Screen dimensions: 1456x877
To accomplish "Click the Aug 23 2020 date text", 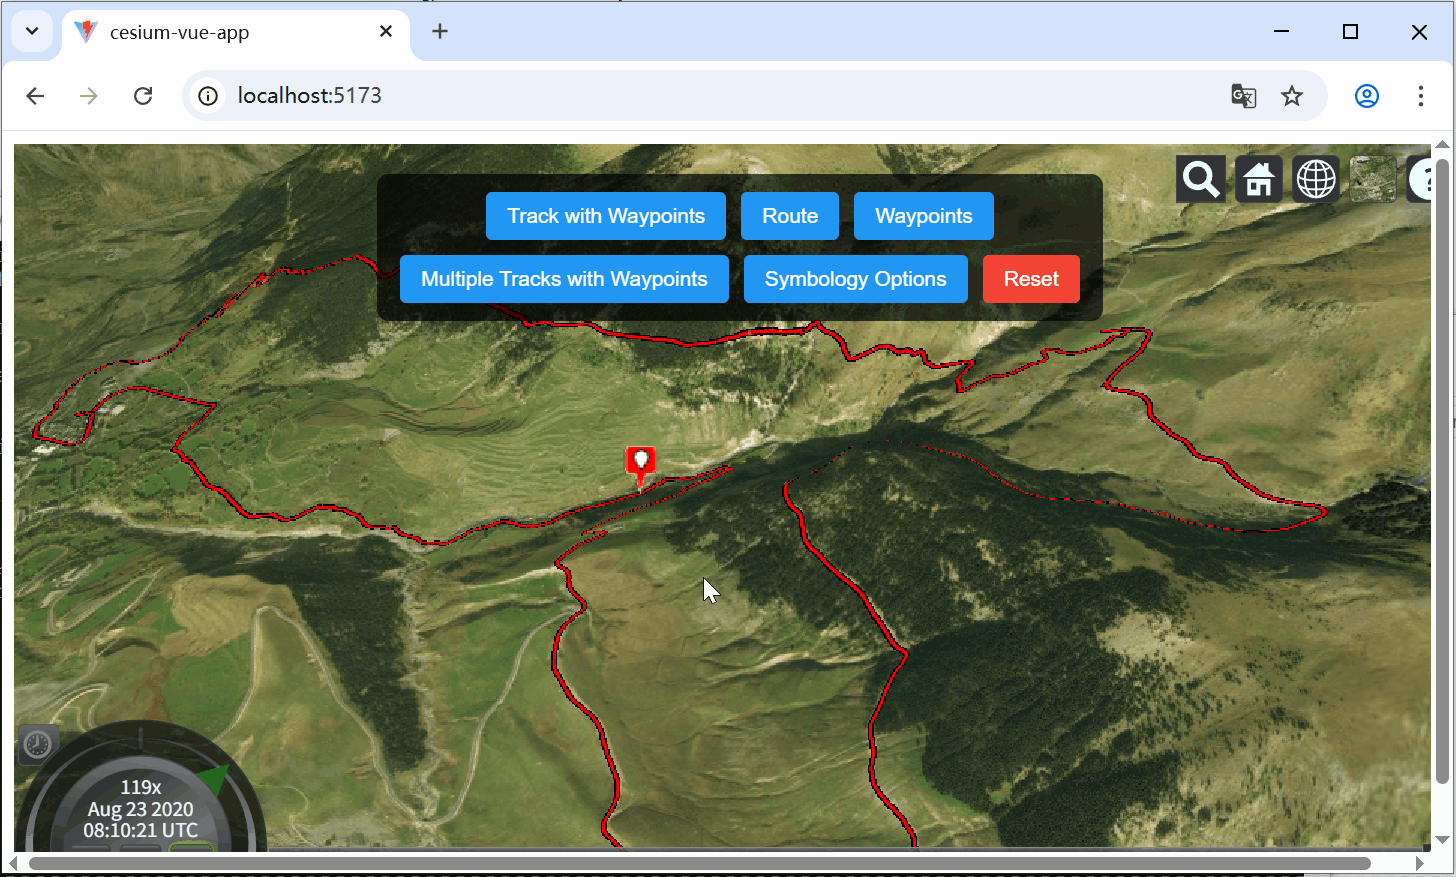I will (141, 809).
